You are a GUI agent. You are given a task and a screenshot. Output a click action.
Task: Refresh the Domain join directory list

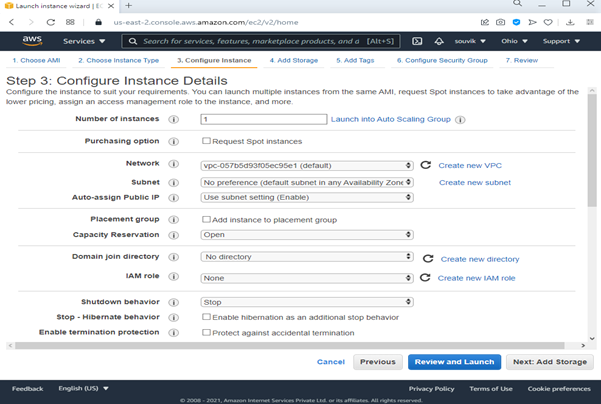tap(428, 259)
